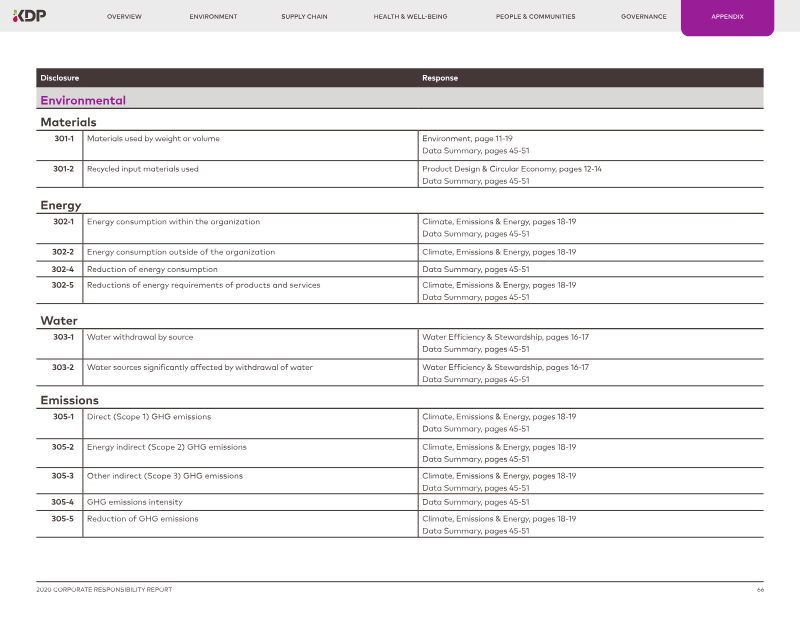Open Data Summary link for 302-4
Image resolution: width=800 pixels, height=618 pixels.
[x=475, y=269]
